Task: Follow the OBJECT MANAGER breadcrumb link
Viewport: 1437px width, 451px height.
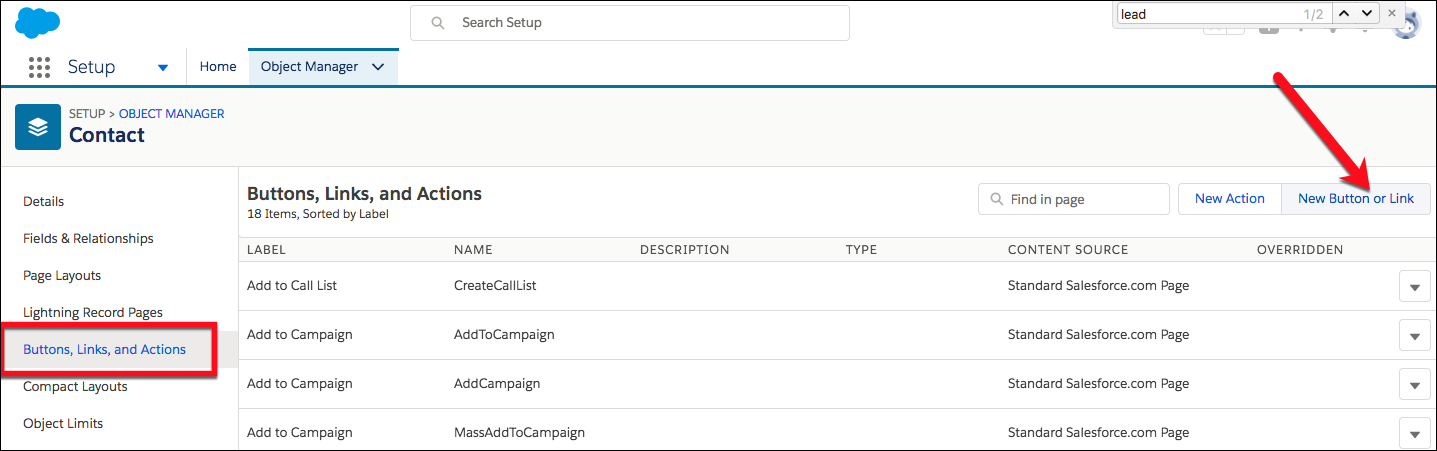Action: tap(172, 114)
